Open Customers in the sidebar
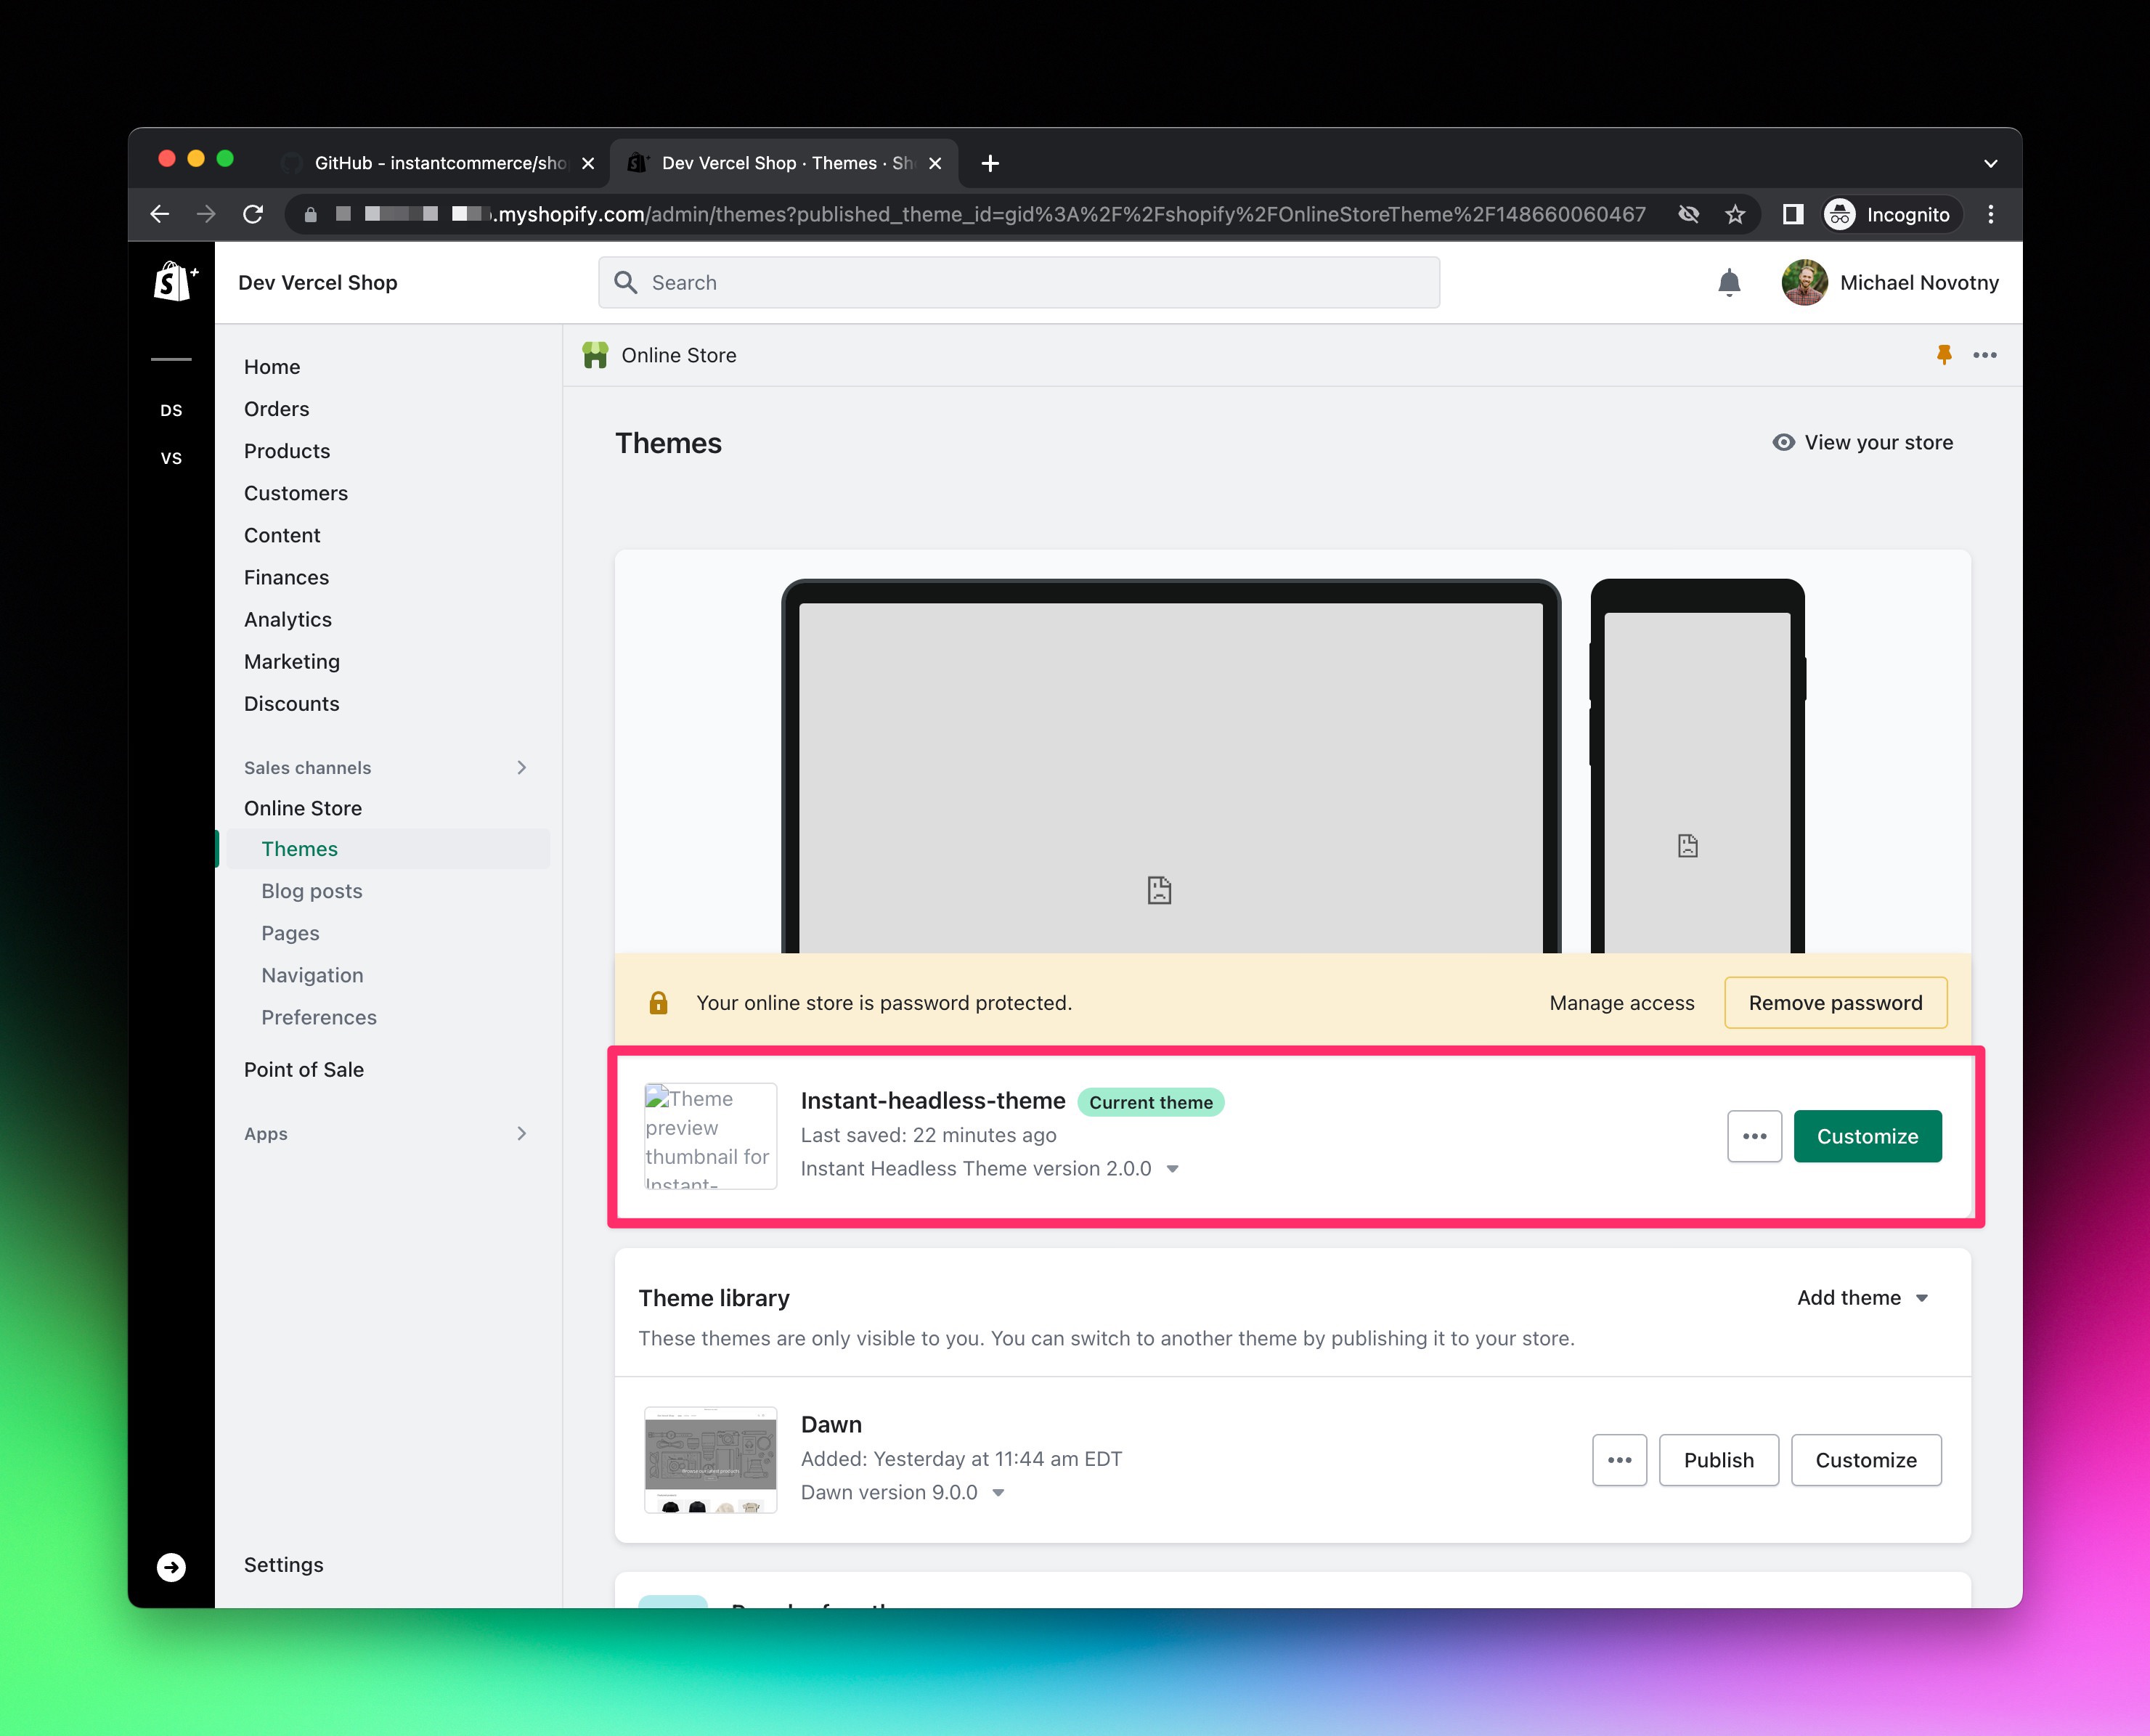The width and height of the screenshot is (2150, 1736). pyautogui.click(x=296, y=493)
